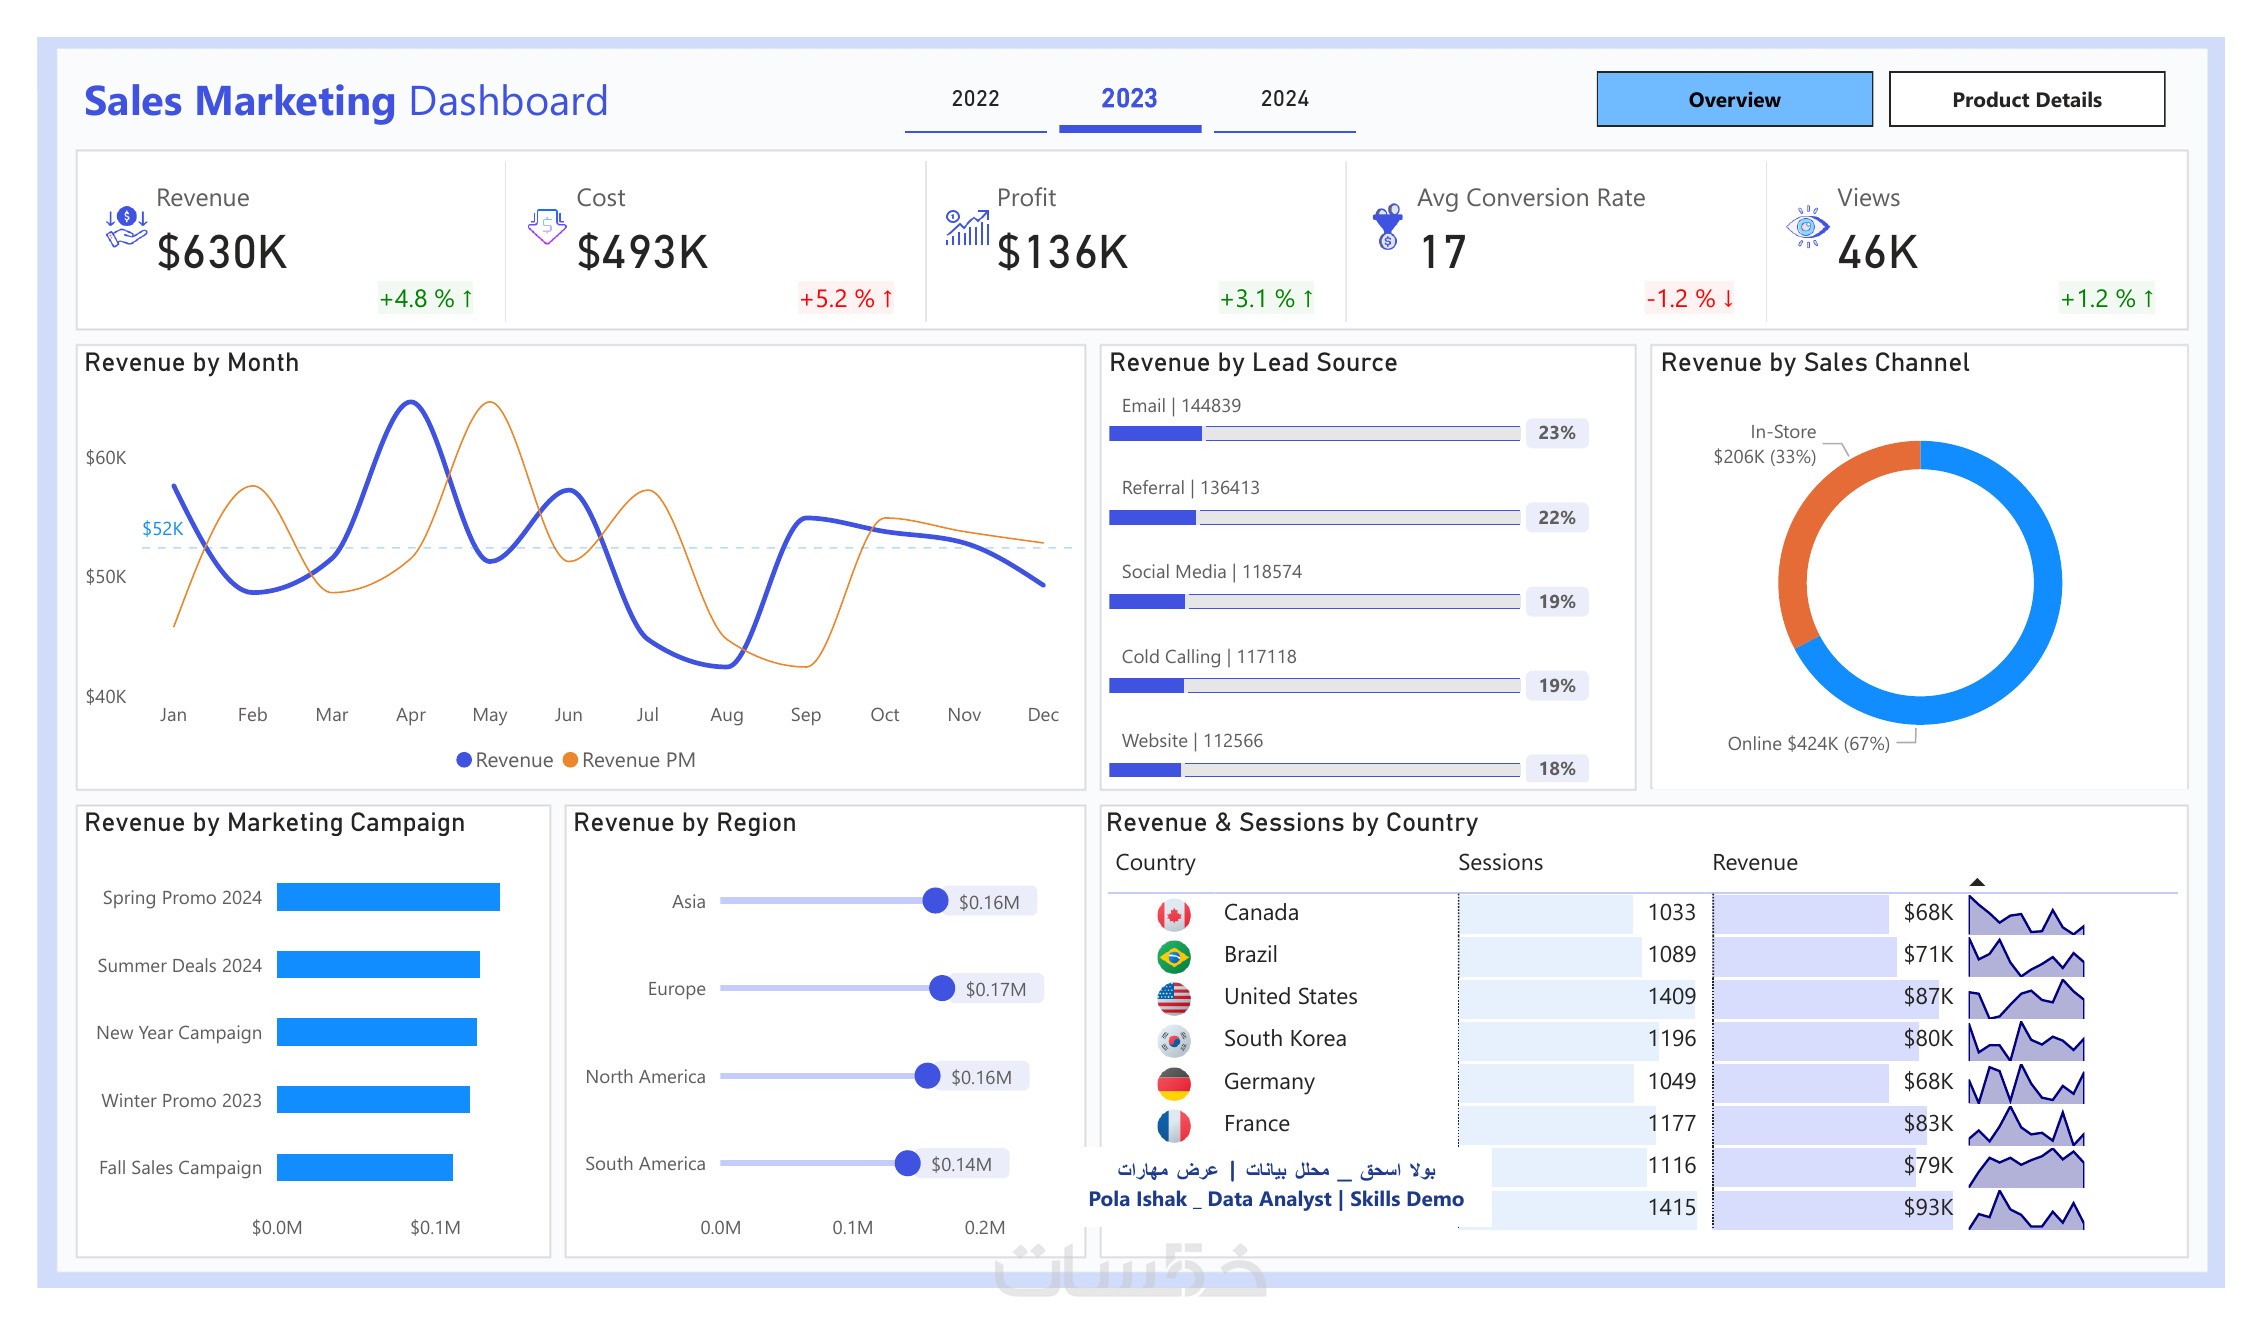The image size is (2263, 1325).
Task: Click the Europe region slider dot
Action: [x=941, y=988]
